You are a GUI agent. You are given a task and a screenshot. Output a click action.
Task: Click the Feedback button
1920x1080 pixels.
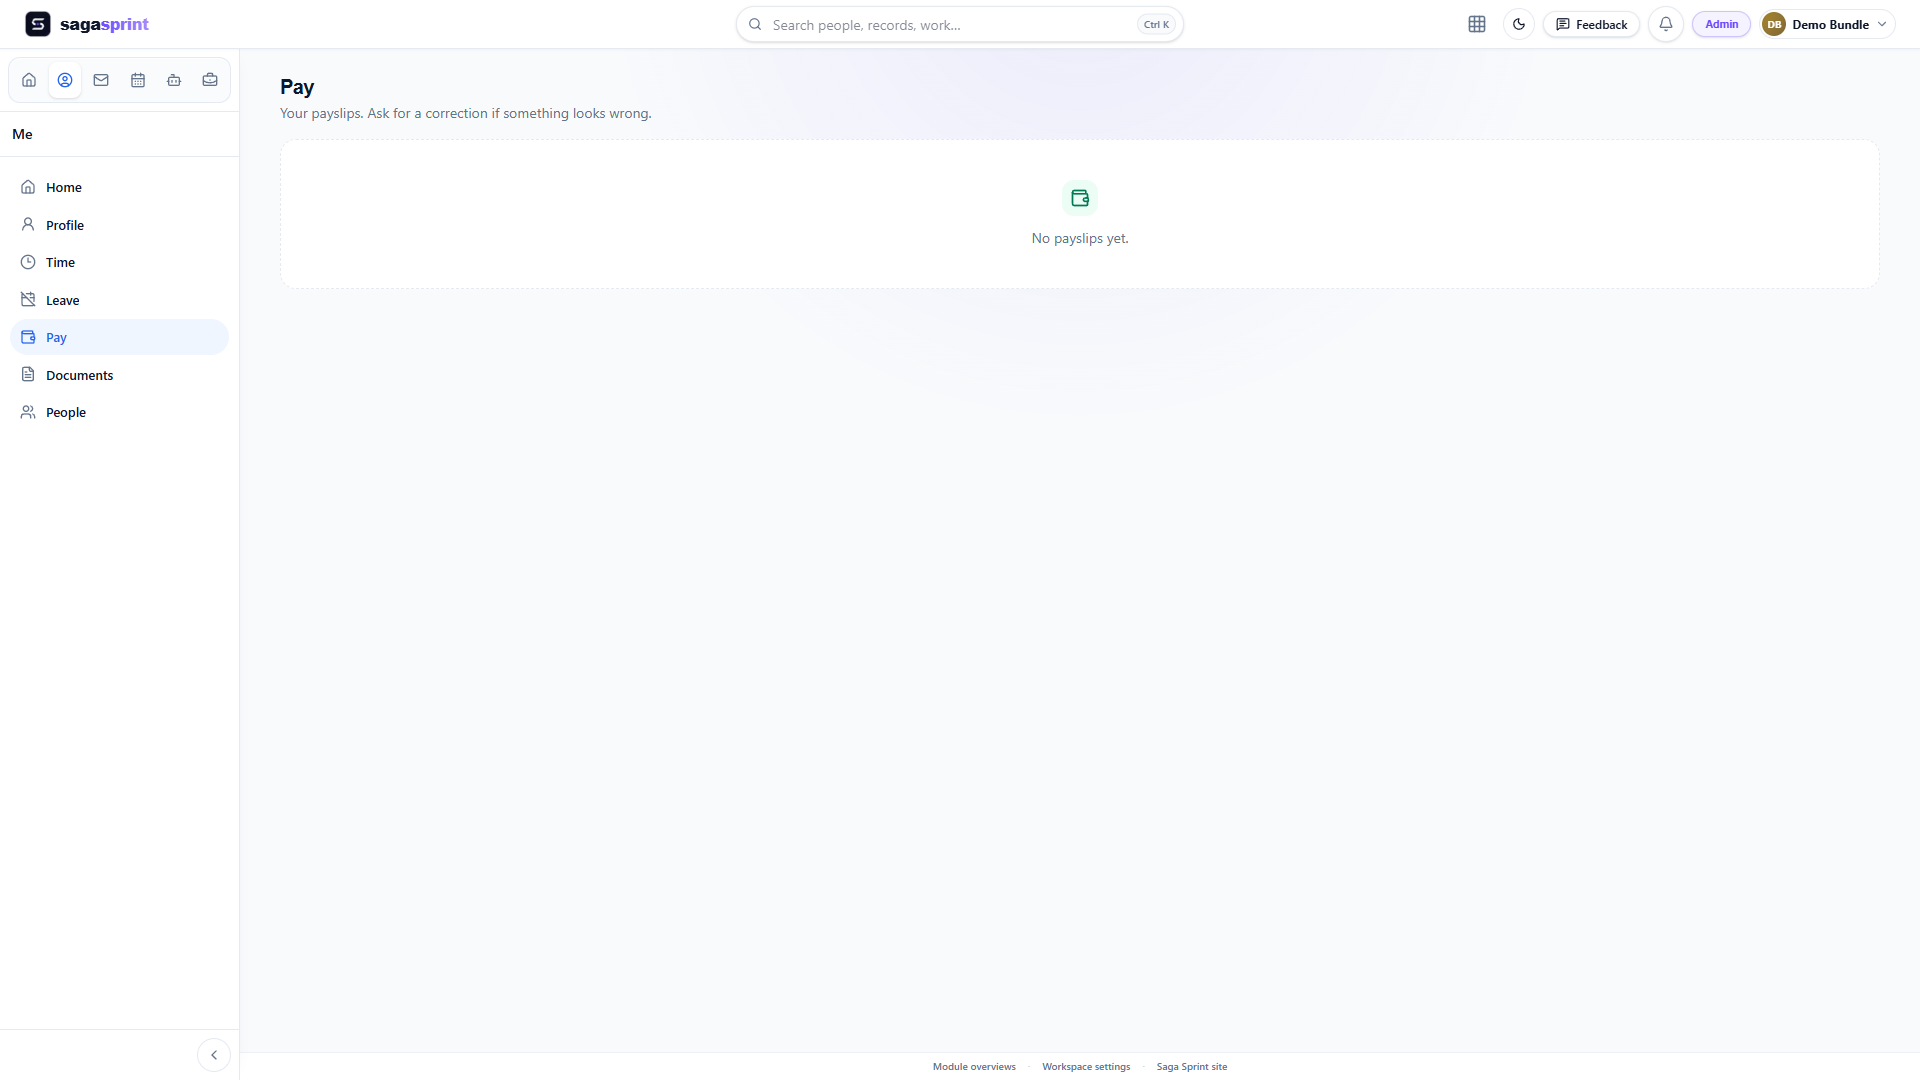(1591, 24)
